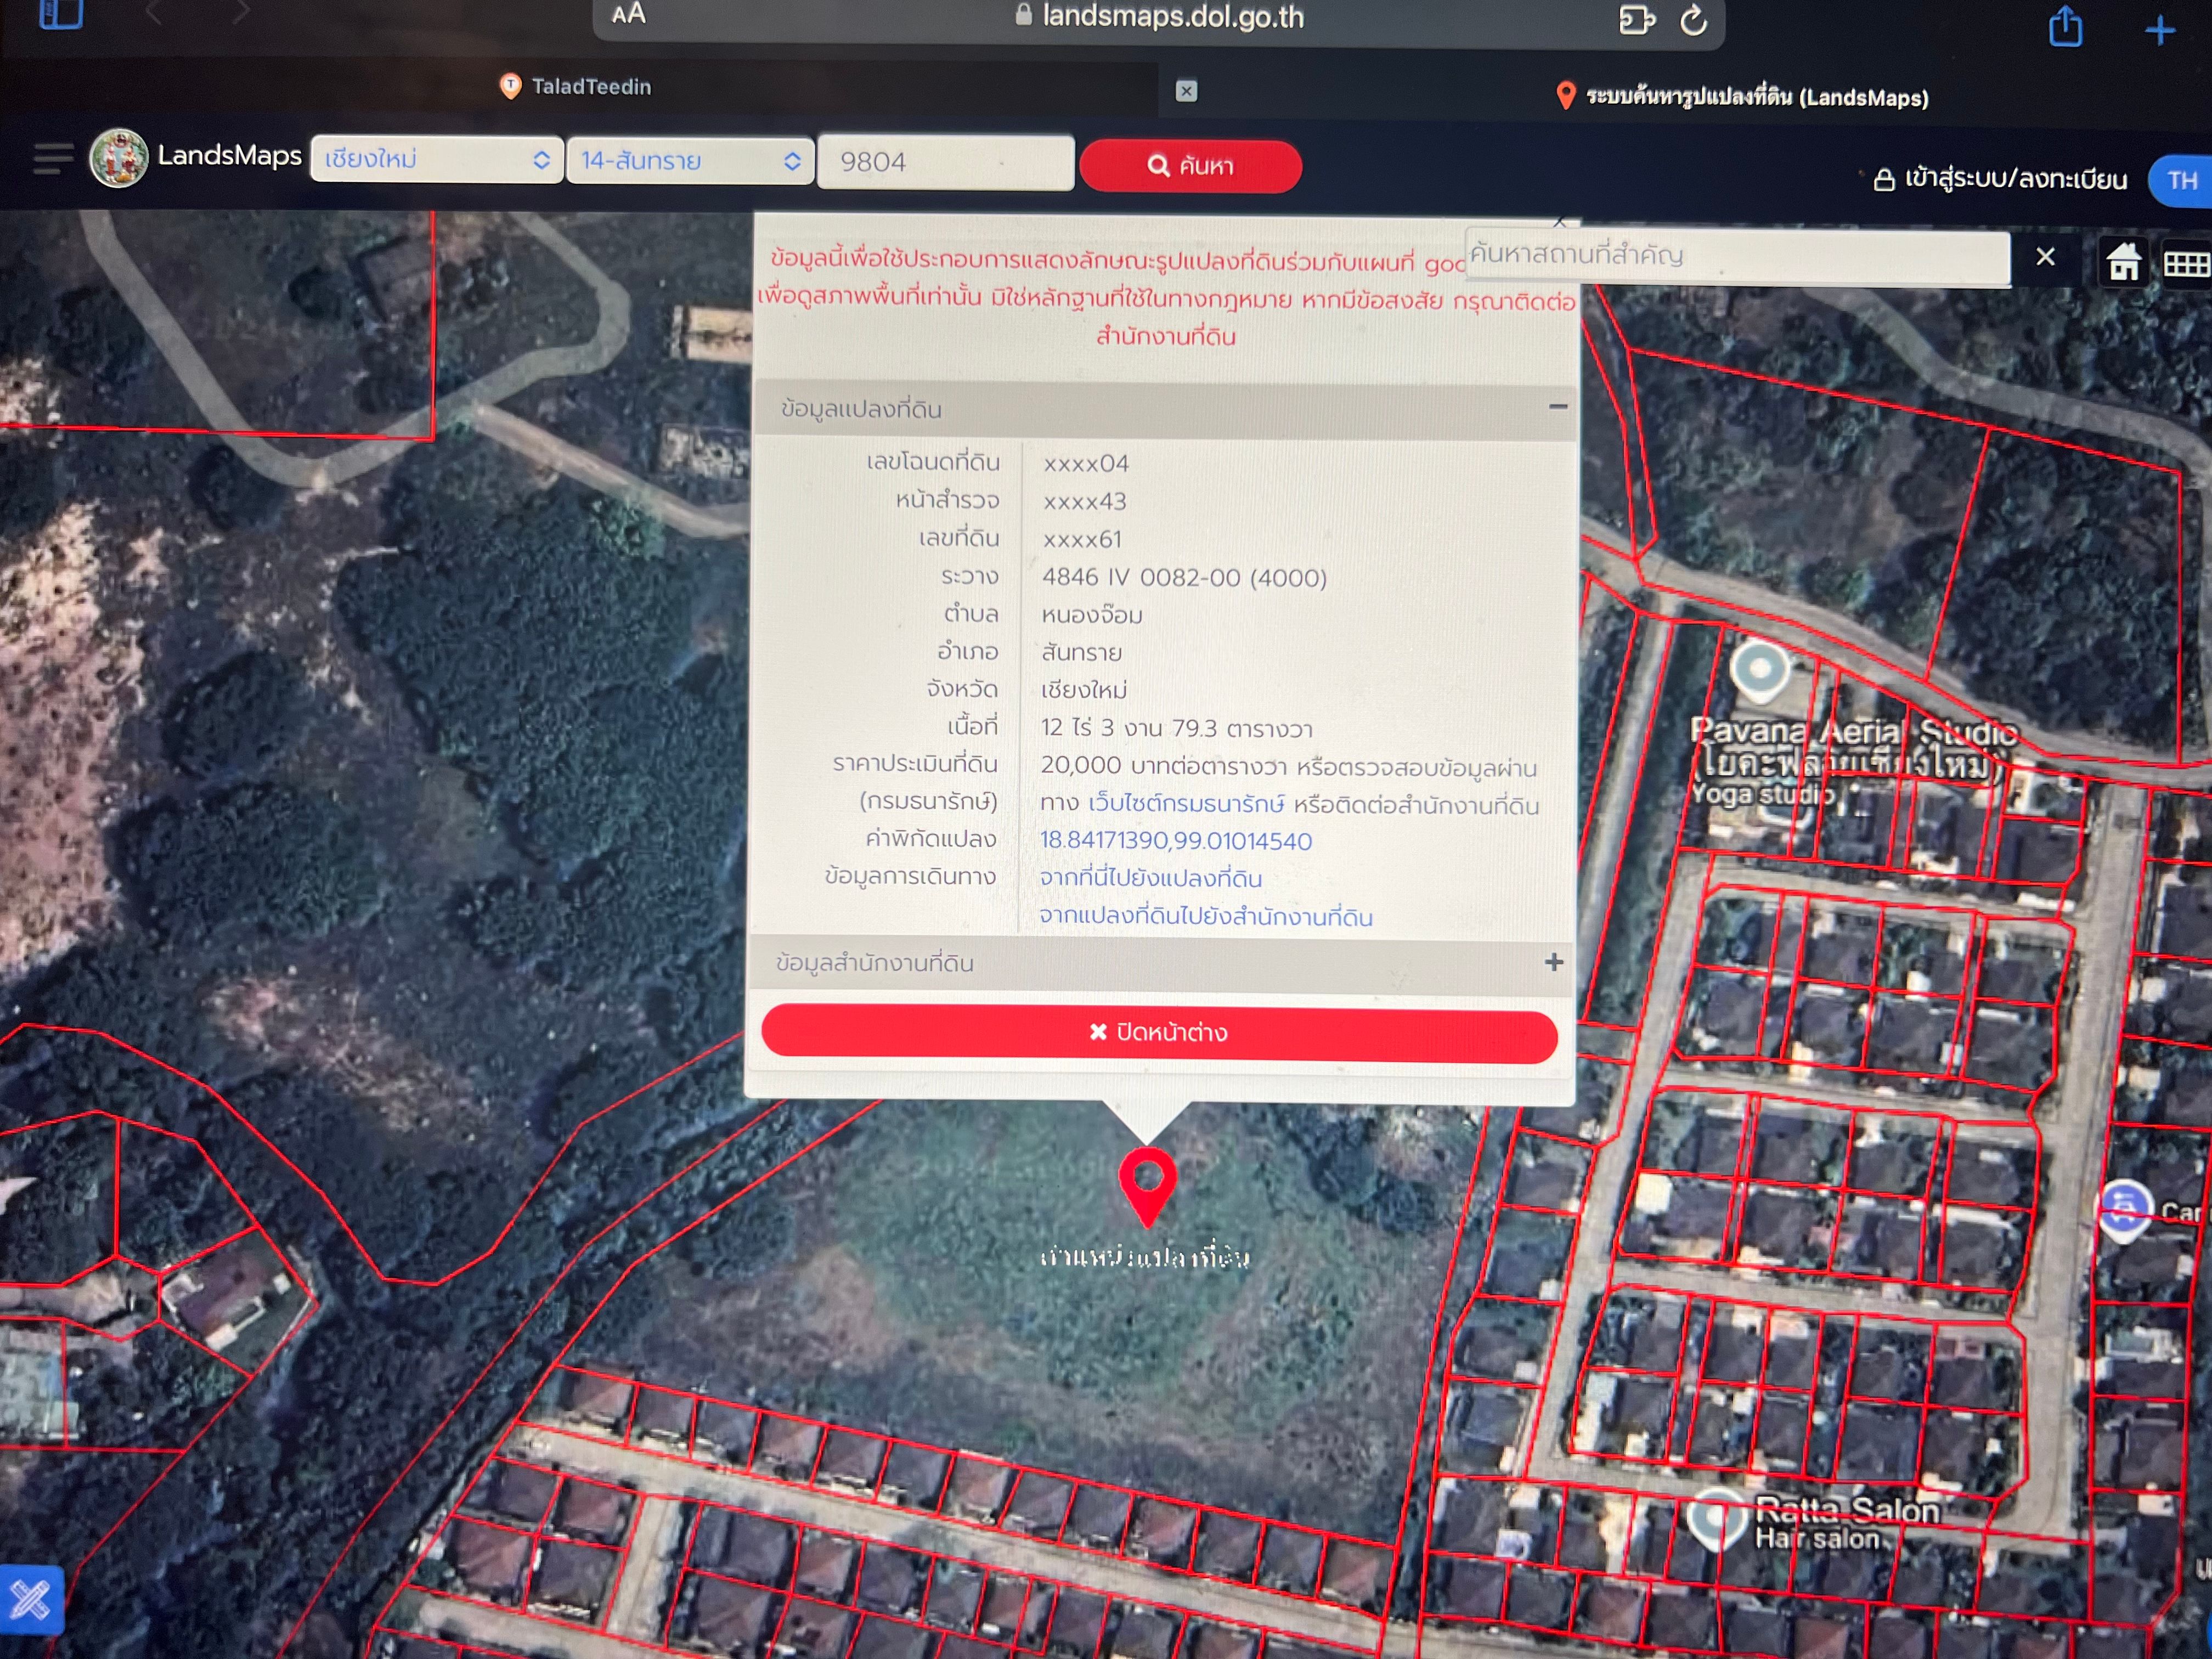The width and height of the screenshot is (2212, 1659).
Task: Open the 14-สันทราย district dropdown
Action: coord(690,160)
